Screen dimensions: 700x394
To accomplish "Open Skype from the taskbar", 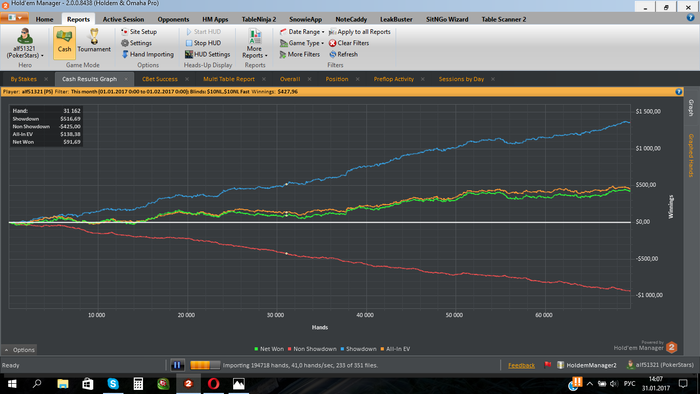I will pyautogui.click(x=113, y=384).
